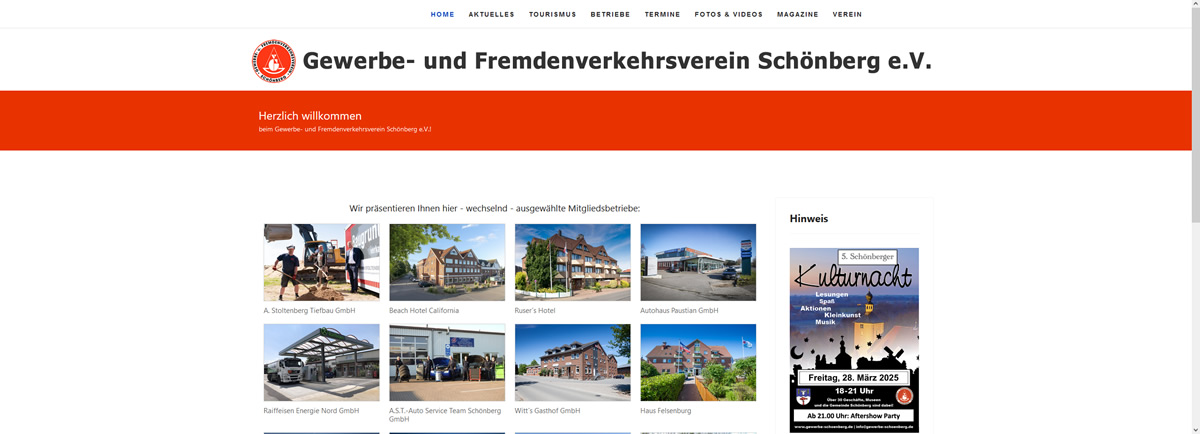1200x434 pixels.
Task: Click the Autohaus Paustian GmbH caption
Action: pyautogui.click(x=679, y=311)
